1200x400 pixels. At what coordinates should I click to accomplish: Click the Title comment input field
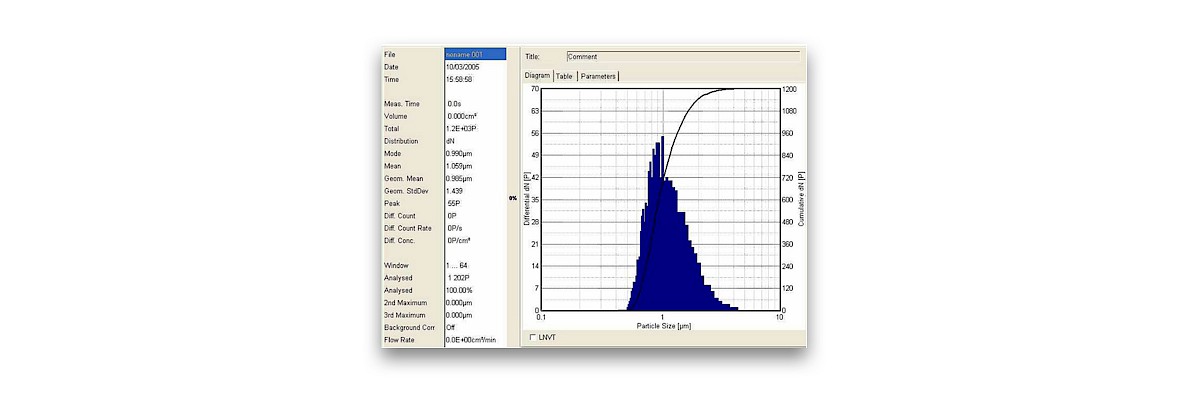click(682, 57)
